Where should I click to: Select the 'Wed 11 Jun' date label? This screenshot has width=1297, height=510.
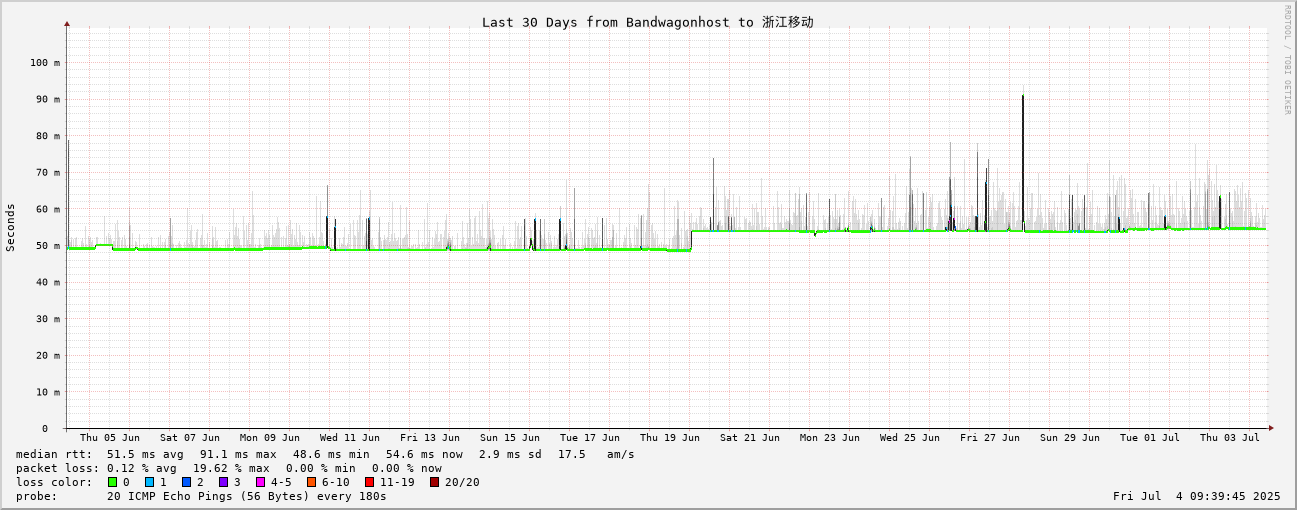pos(350,438)
